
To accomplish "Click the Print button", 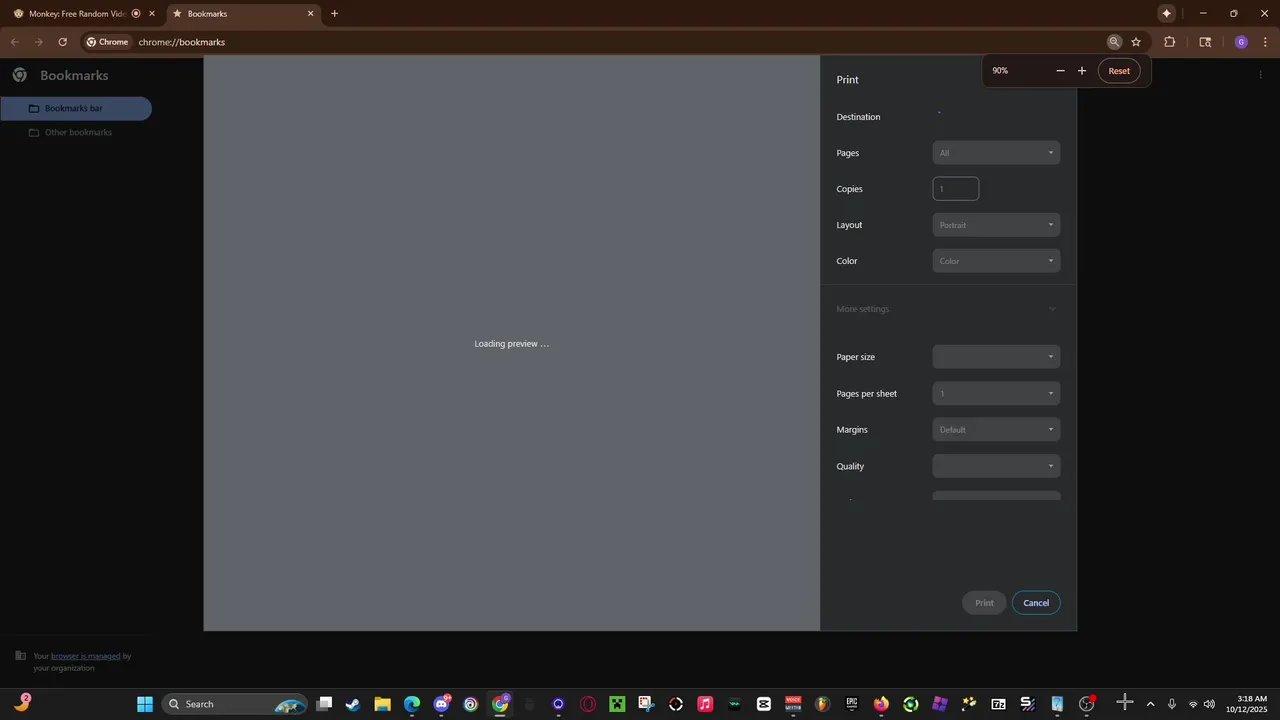I will pyautogui.click(x=985, y=603).
